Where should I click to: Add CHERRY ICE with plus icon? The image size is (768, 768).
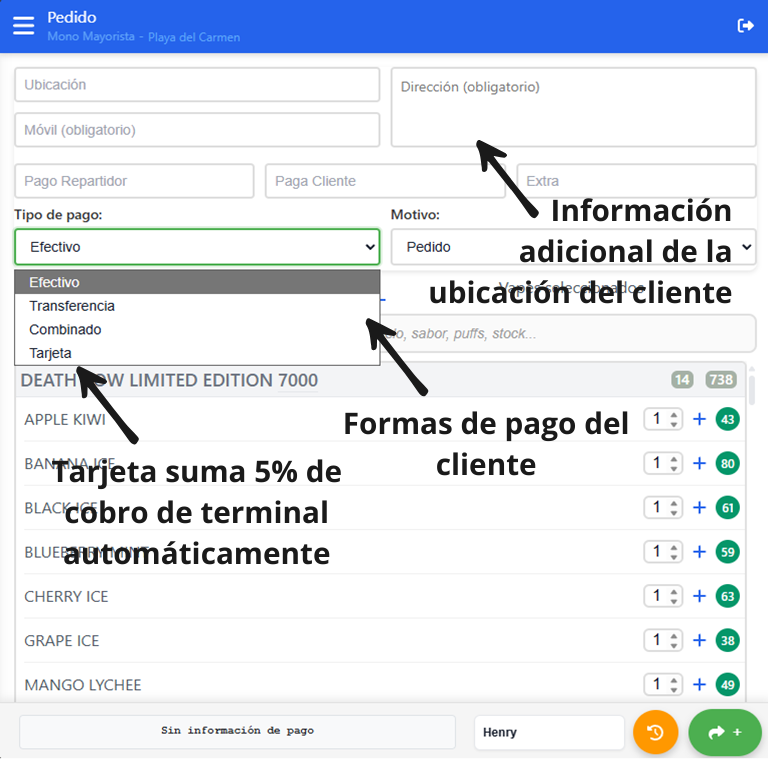coord(700,596)
